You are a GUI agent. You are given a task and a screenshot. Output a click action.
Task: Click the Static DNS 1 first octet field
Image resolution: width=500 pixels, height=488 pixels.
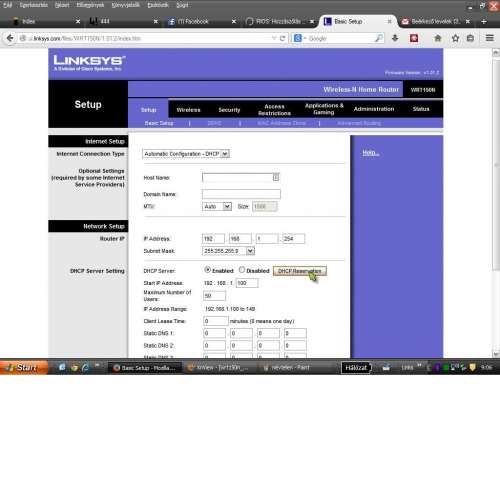pyautogui.click(x=214, y=333)
